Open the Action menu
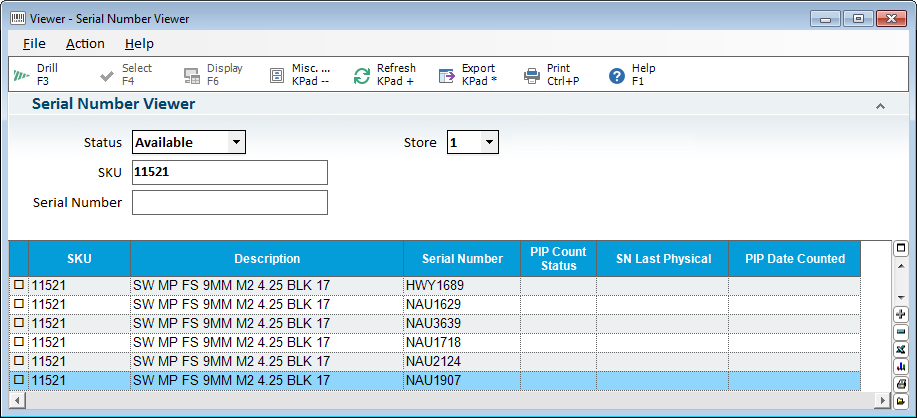Screen dimensions: 917x418 tap(85, 43)
